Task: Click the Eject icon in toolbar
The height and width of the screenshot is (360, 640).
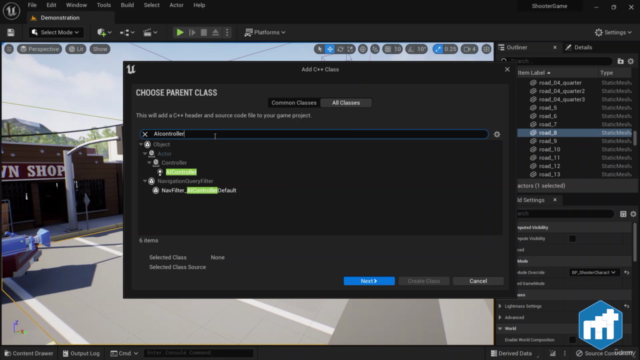Action: (216, 32)
